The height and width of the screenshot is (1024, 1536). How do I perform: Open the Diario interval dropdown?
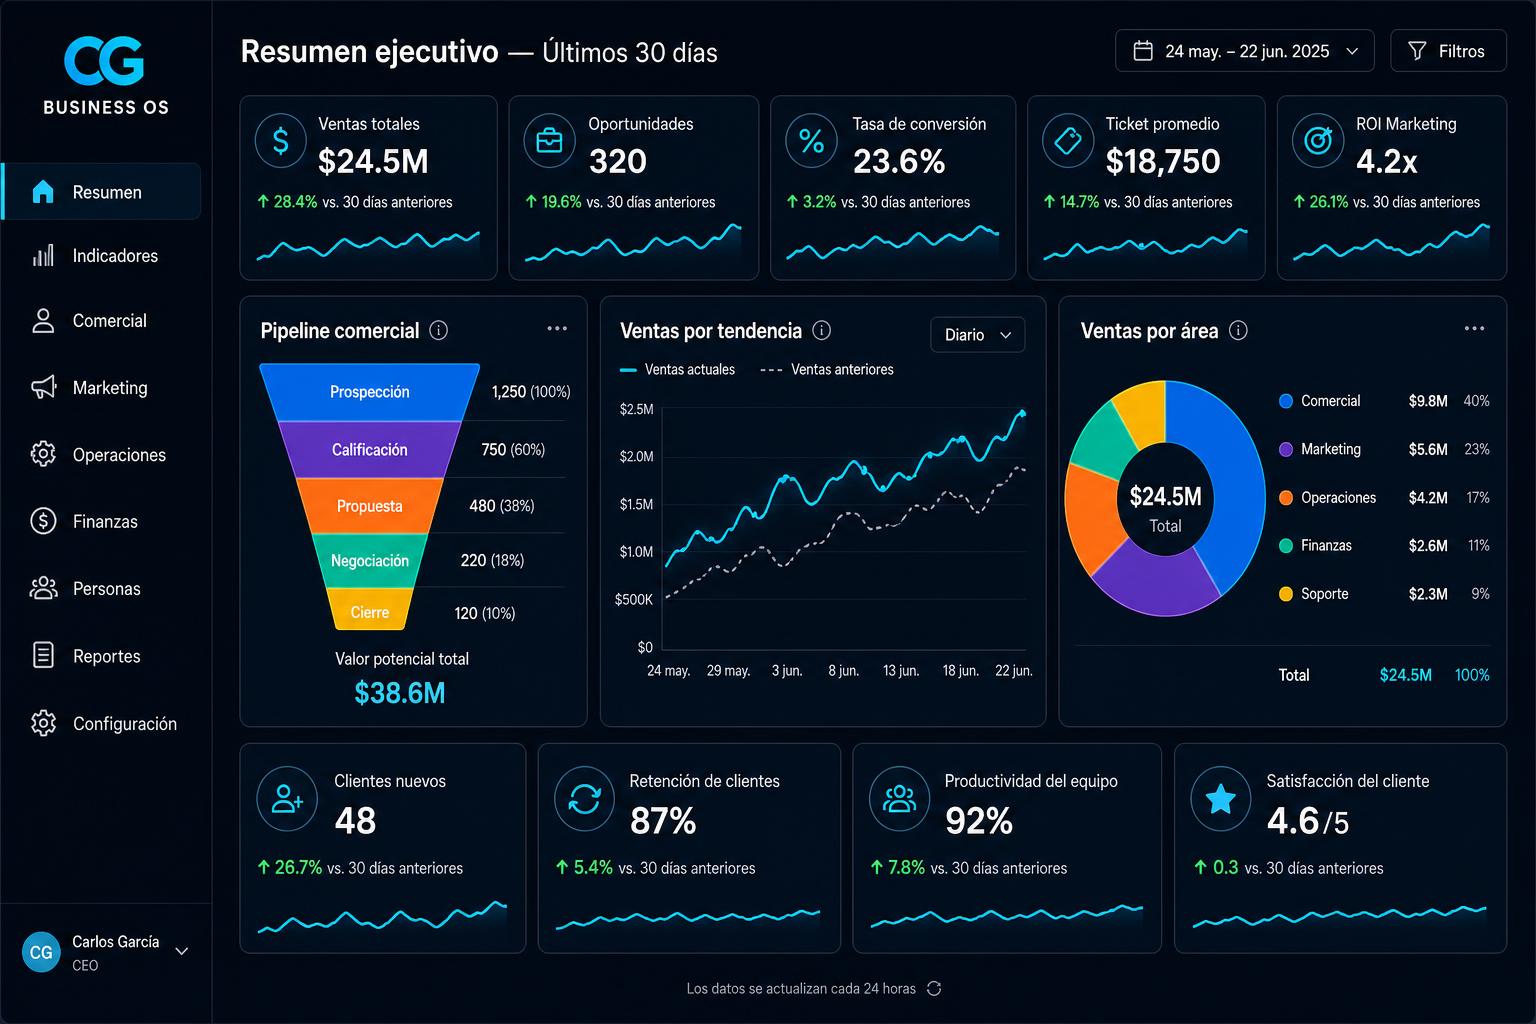coord(978,334)
